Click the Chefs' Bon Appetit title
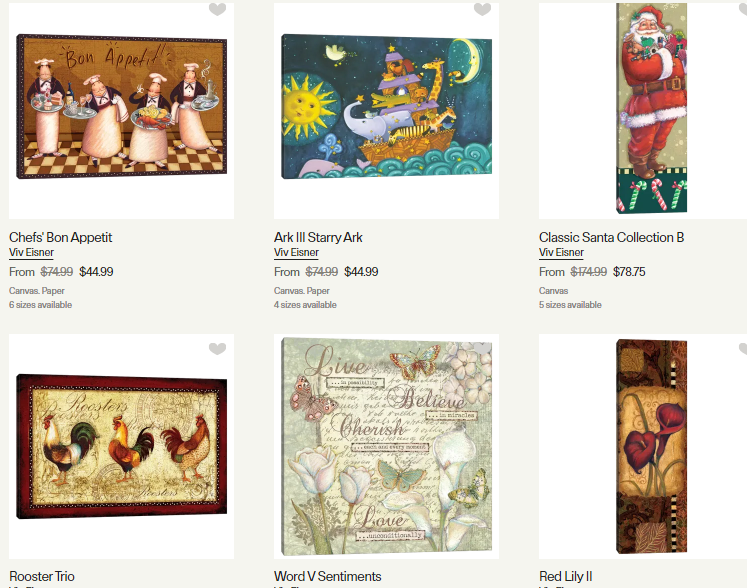 click(61, 237)
